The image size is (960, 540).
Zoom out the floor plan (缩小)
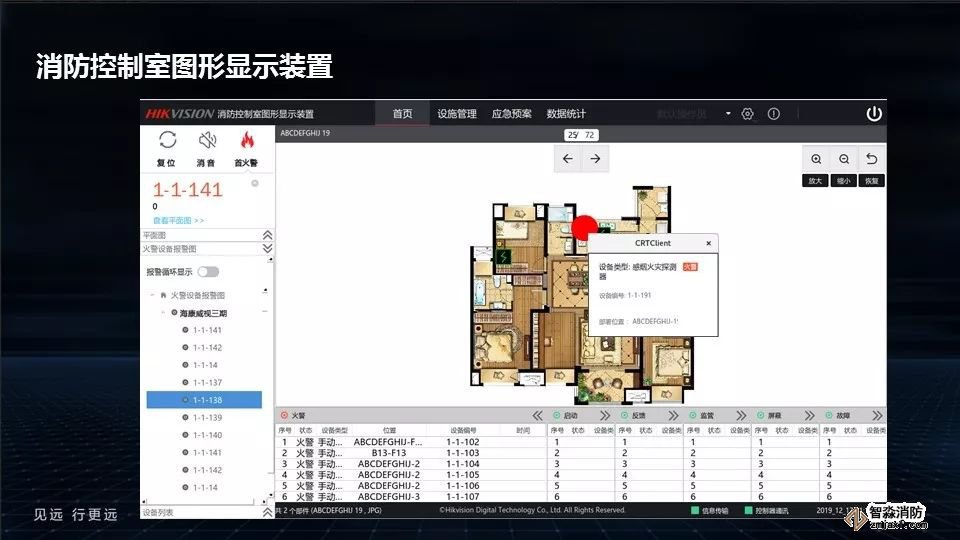click(x=844, y=159)
